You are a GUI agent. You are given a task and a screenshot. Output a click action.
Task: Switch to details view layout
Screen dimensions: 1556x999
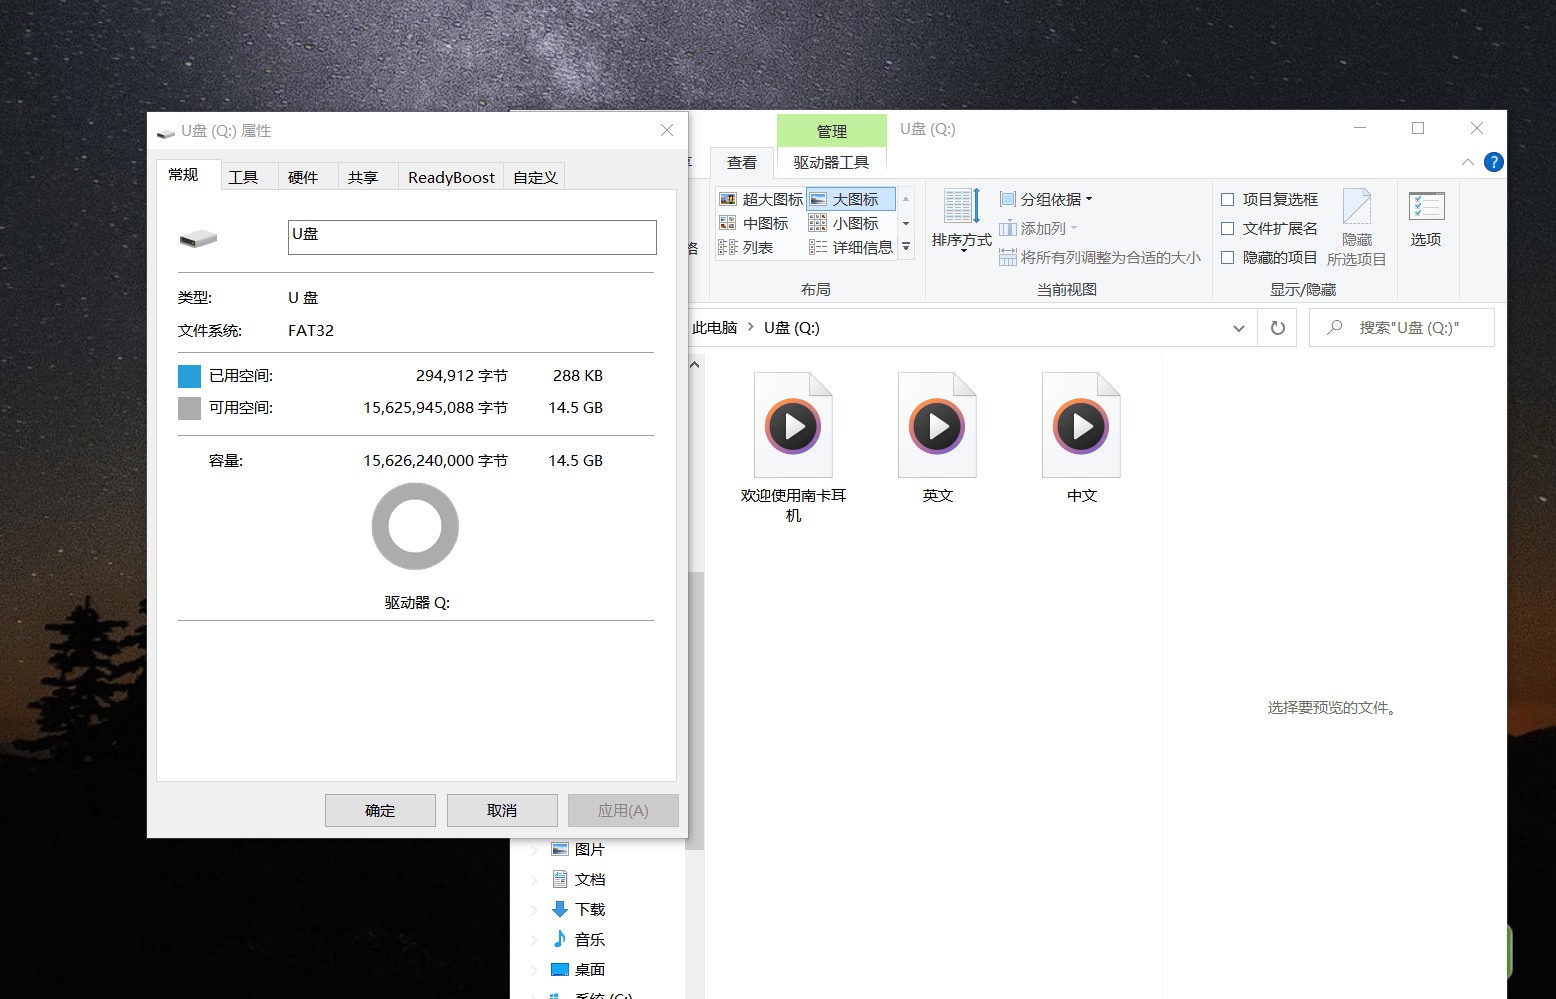tap(851, 247)
